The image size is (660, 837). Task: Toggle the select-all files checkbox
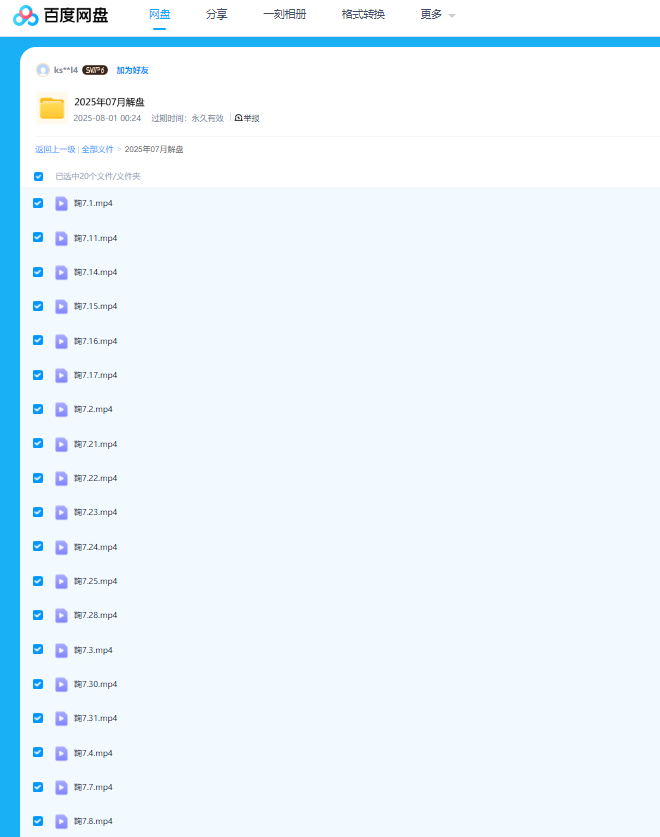tap(39, 176)
